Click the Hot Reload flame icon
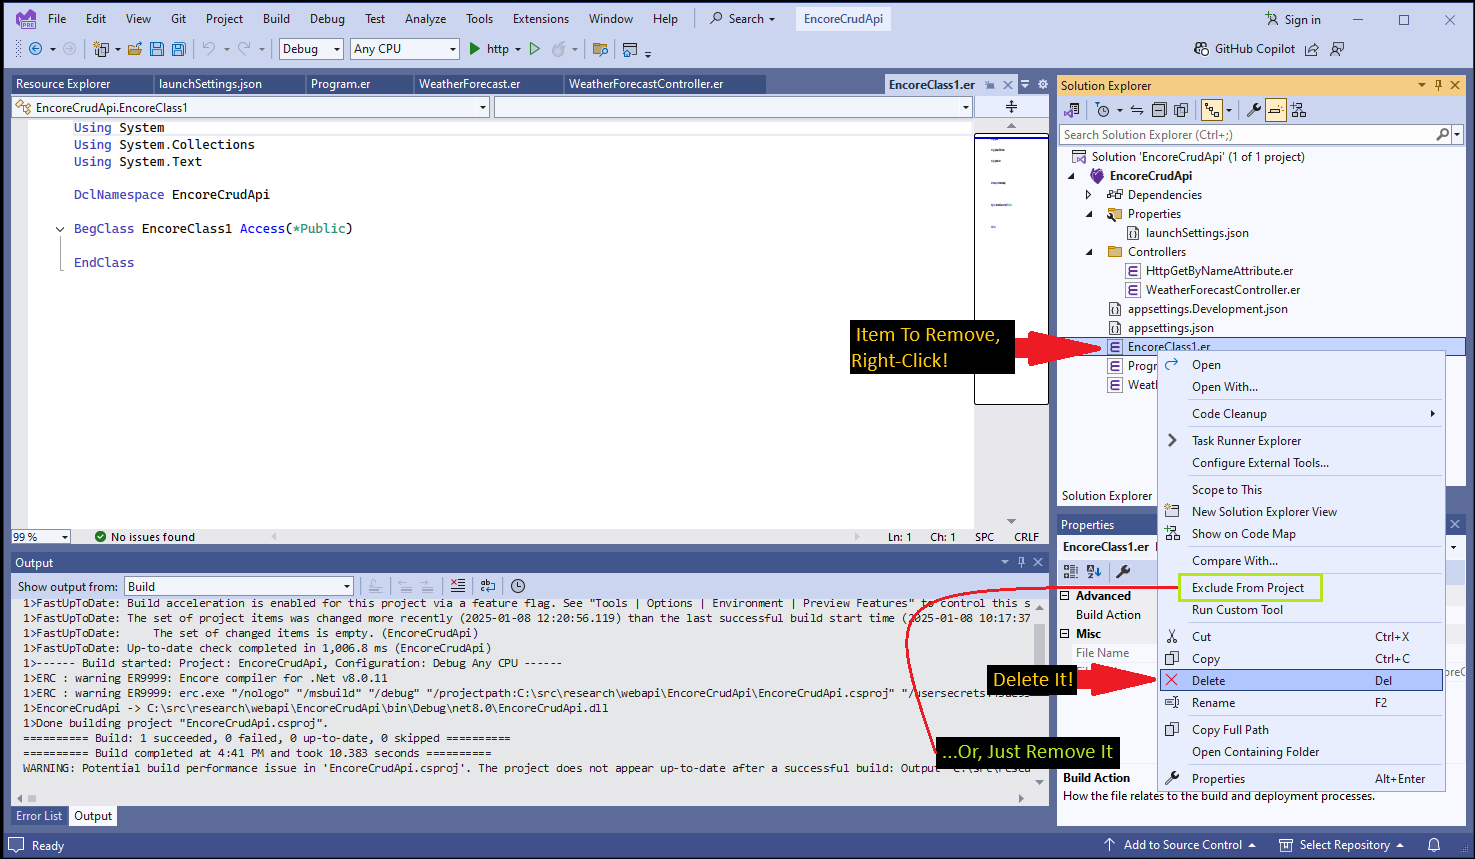Viewport: 1475px width, 859px height. coord(559,49)
